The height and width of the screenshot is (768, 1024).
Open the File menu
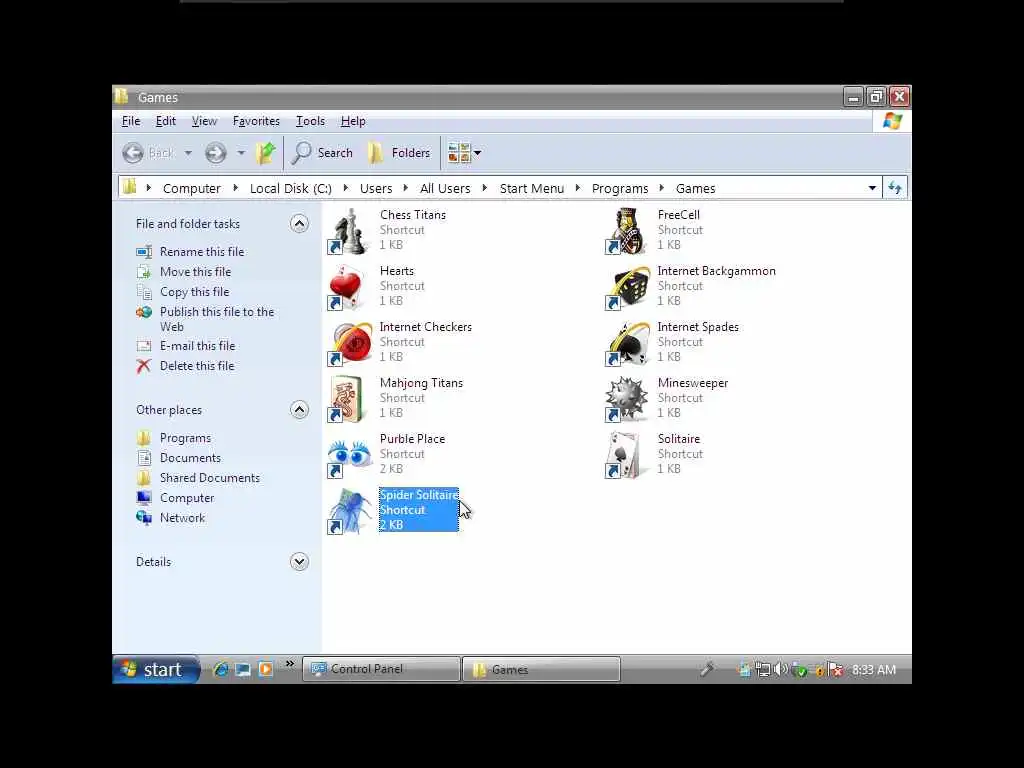click(x=131, y=121)
